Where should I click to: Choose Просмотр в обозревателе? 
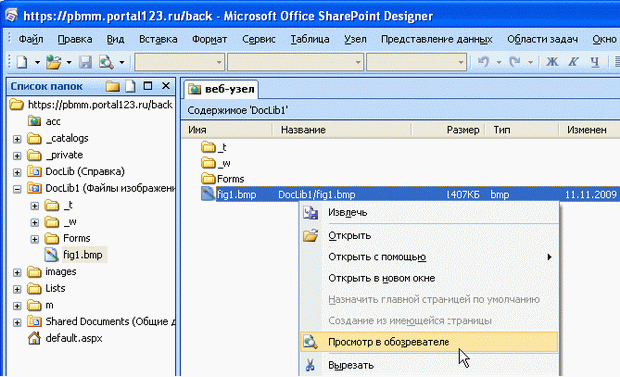pos(429,342)
